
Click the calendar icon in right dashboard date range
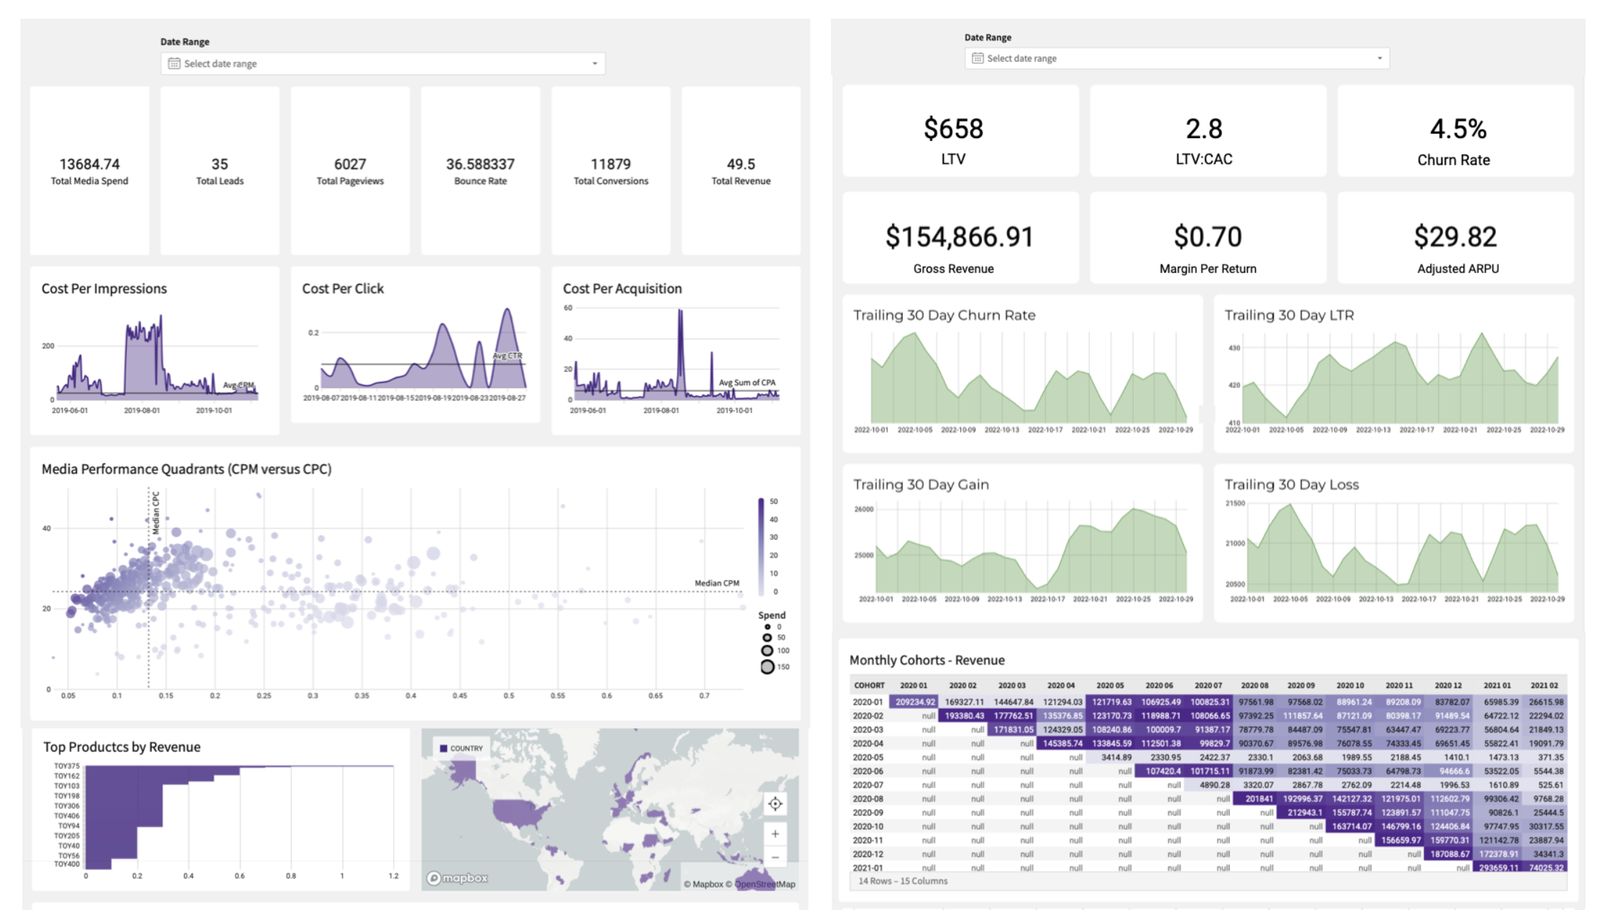click(977, 58)
